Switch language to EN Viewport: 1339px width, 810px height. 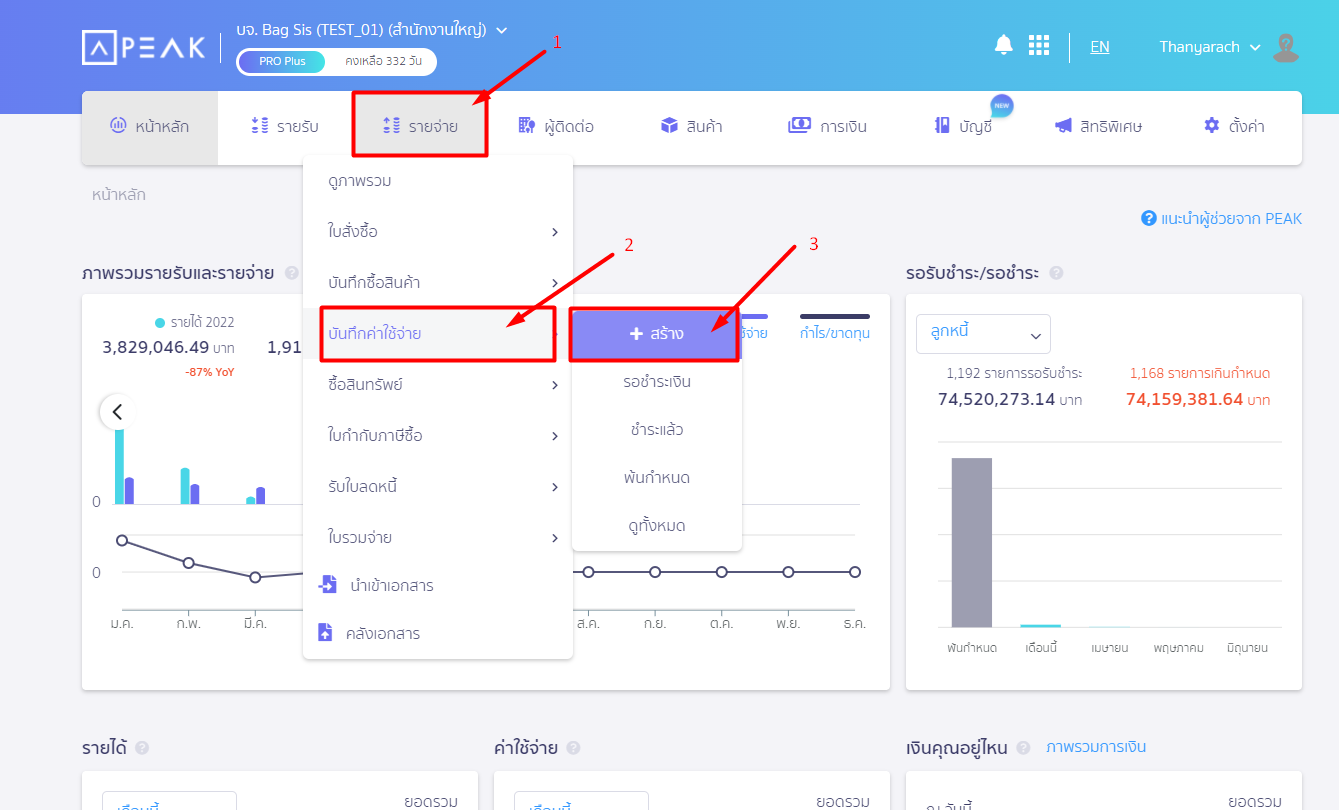[1100, 47]
